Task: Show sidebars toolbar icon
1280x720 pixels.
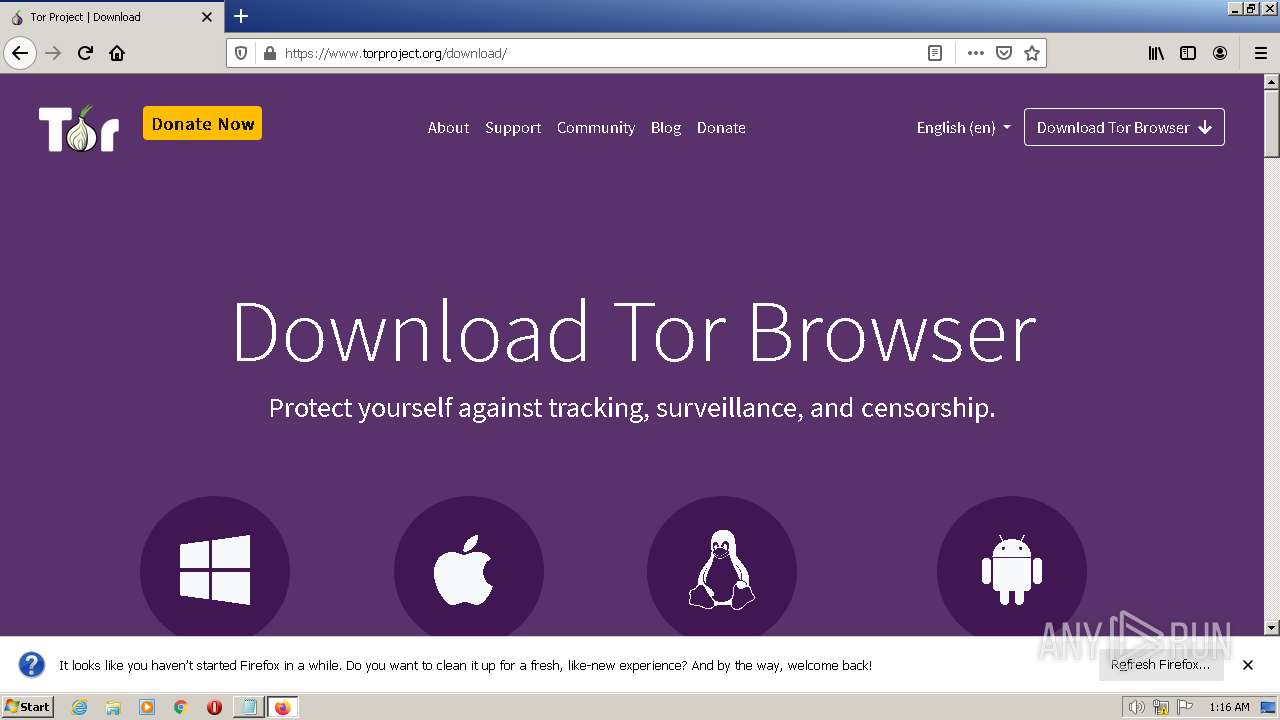Action: click(1188, 53)
